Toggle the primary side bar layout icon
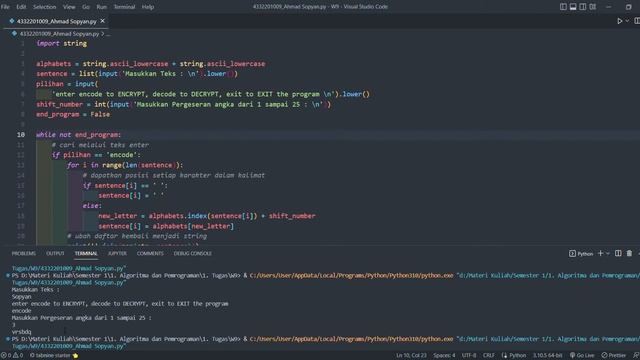The image size is (640, 360). [x=563, y=7]
